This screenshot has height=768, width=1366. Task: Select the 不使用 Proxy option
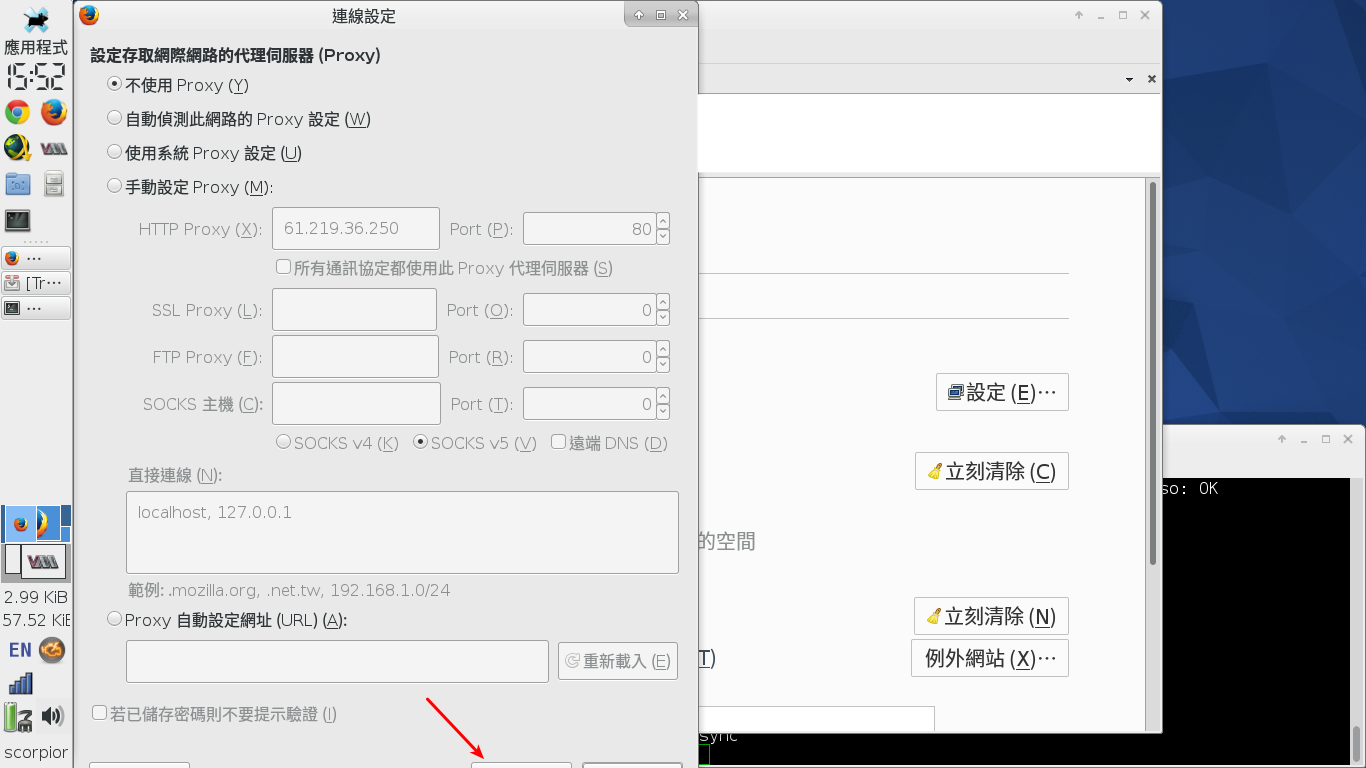click(x=178, y=85)
